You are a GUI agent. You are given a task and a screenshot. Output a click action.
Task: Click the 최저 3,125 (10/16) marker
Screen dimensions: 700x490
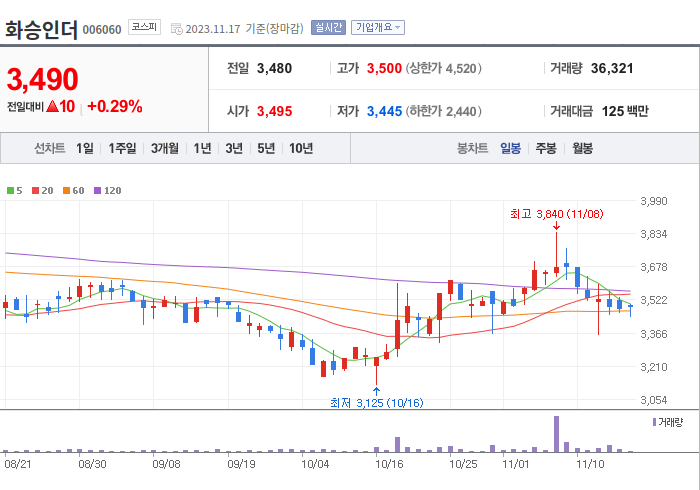(377, 403)
